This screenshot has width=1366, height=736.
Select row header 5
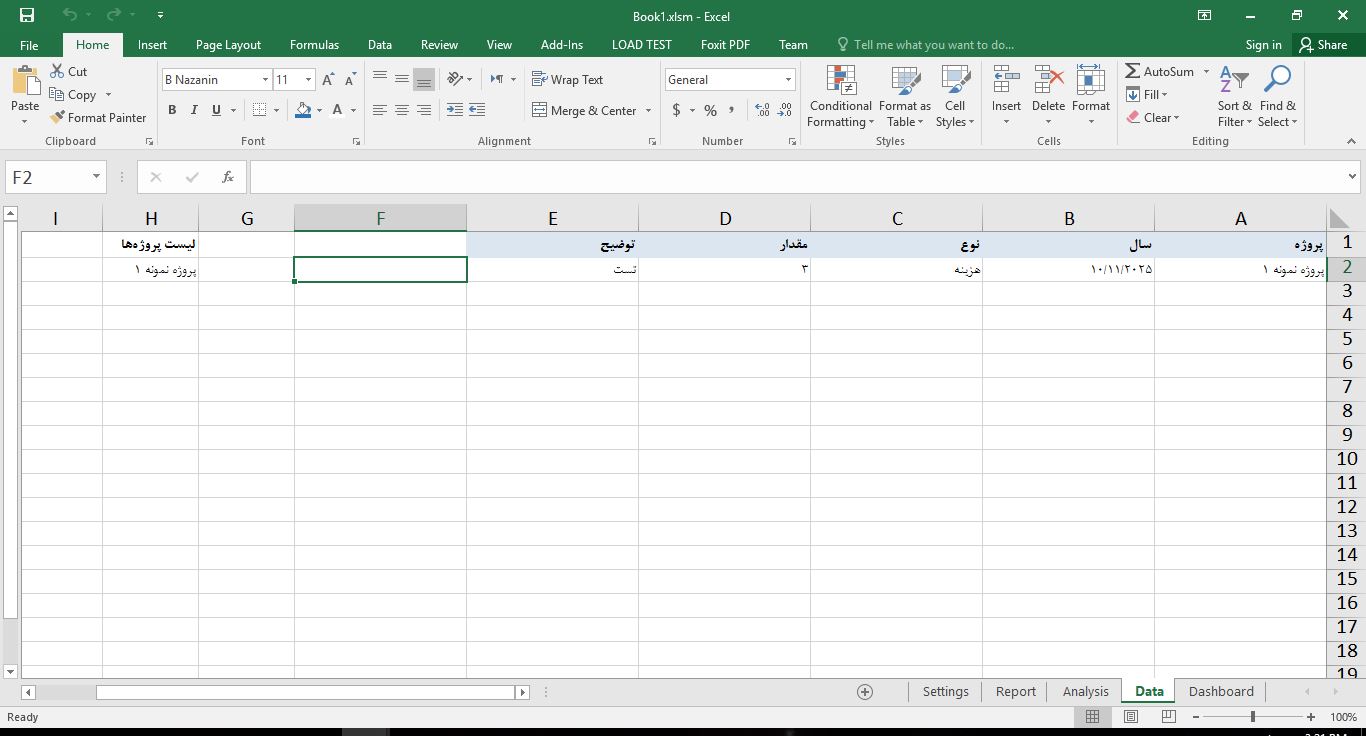coord(1347,339)
